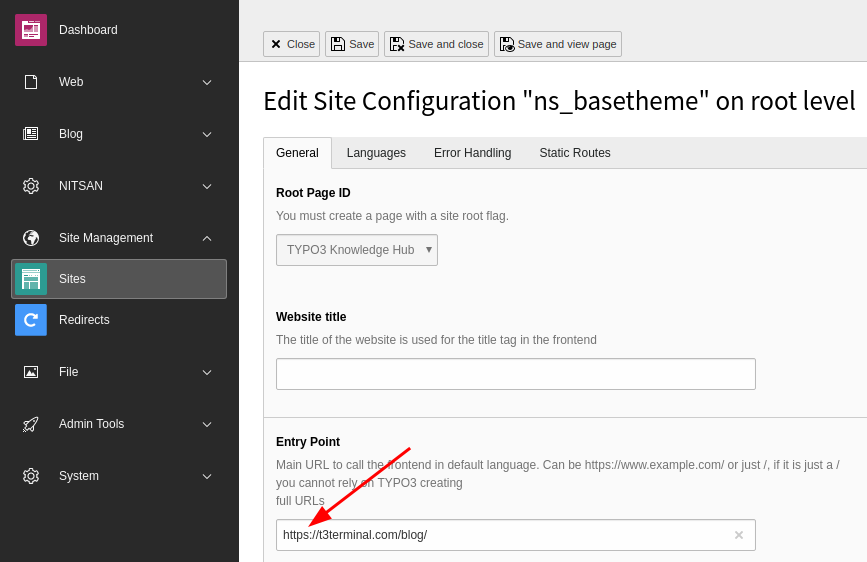Image resolution: width=867 pixels, height=562 pixels.
Task: Expand the NITSAN menu chevron
Action: point(207,186)
